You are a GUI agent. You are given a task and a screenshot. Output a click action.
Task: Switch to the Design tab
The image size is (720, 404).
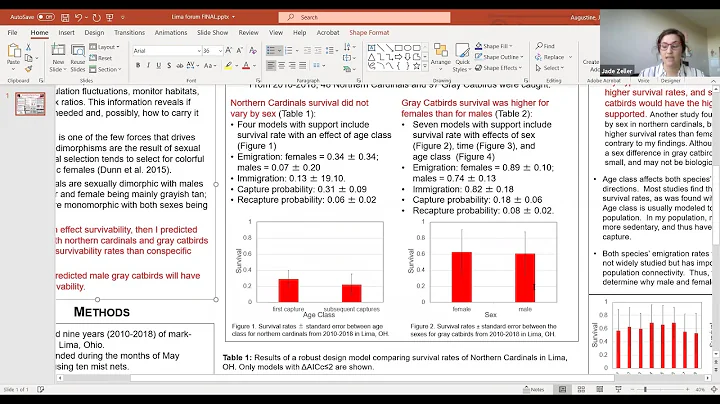coord(94,33)
